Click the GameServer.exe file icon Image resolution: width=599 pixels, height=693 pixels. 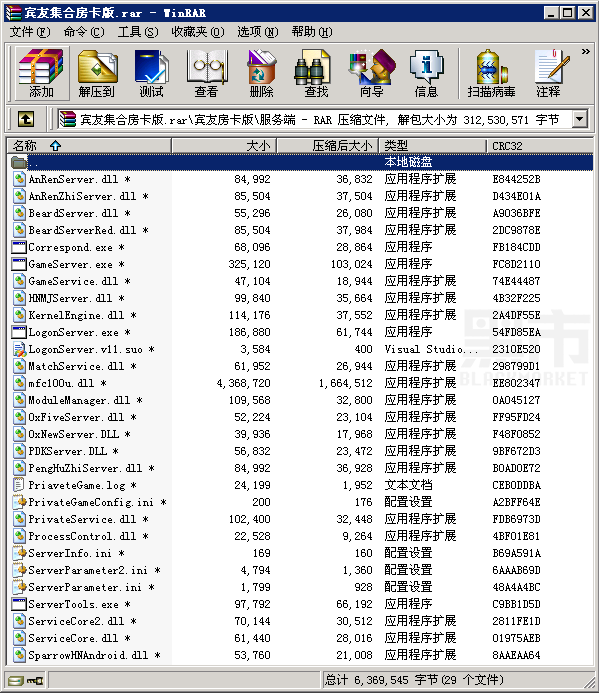click(x=19, y=264)
